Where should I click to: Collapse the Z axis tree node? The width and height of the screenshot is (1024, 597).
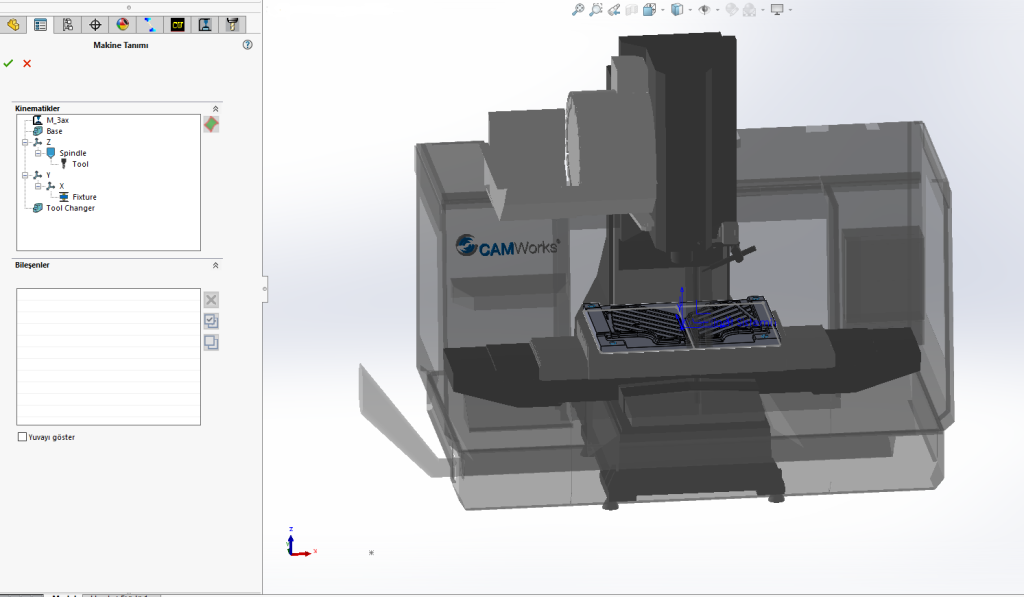tap(24, 143)
